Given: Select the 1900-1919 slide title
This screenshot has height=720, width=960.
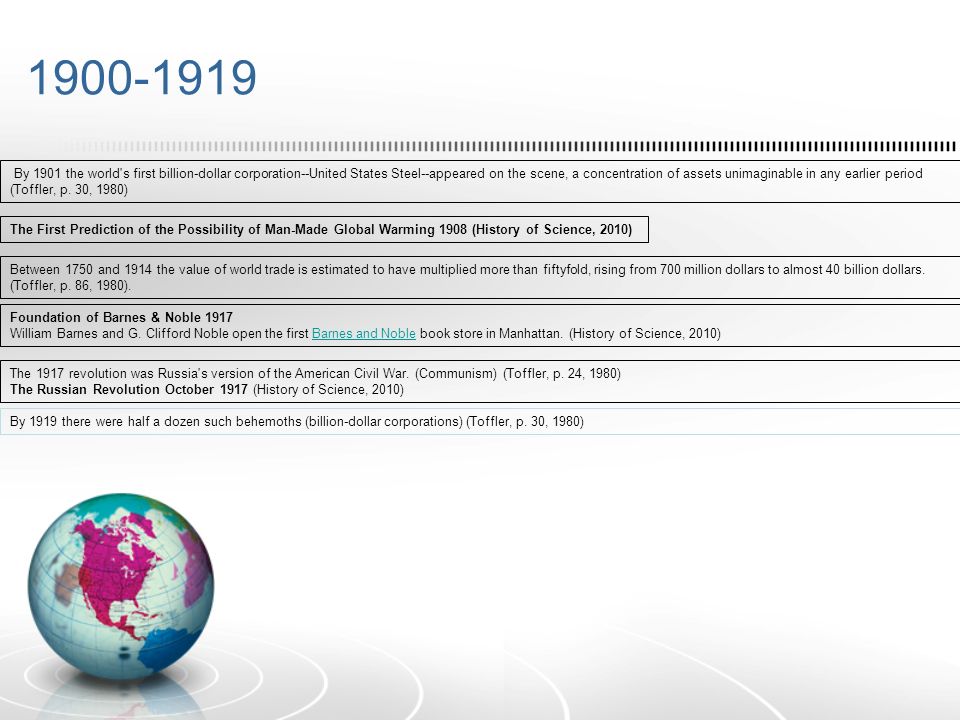Looking at the screenshot, I should point(142,78).
